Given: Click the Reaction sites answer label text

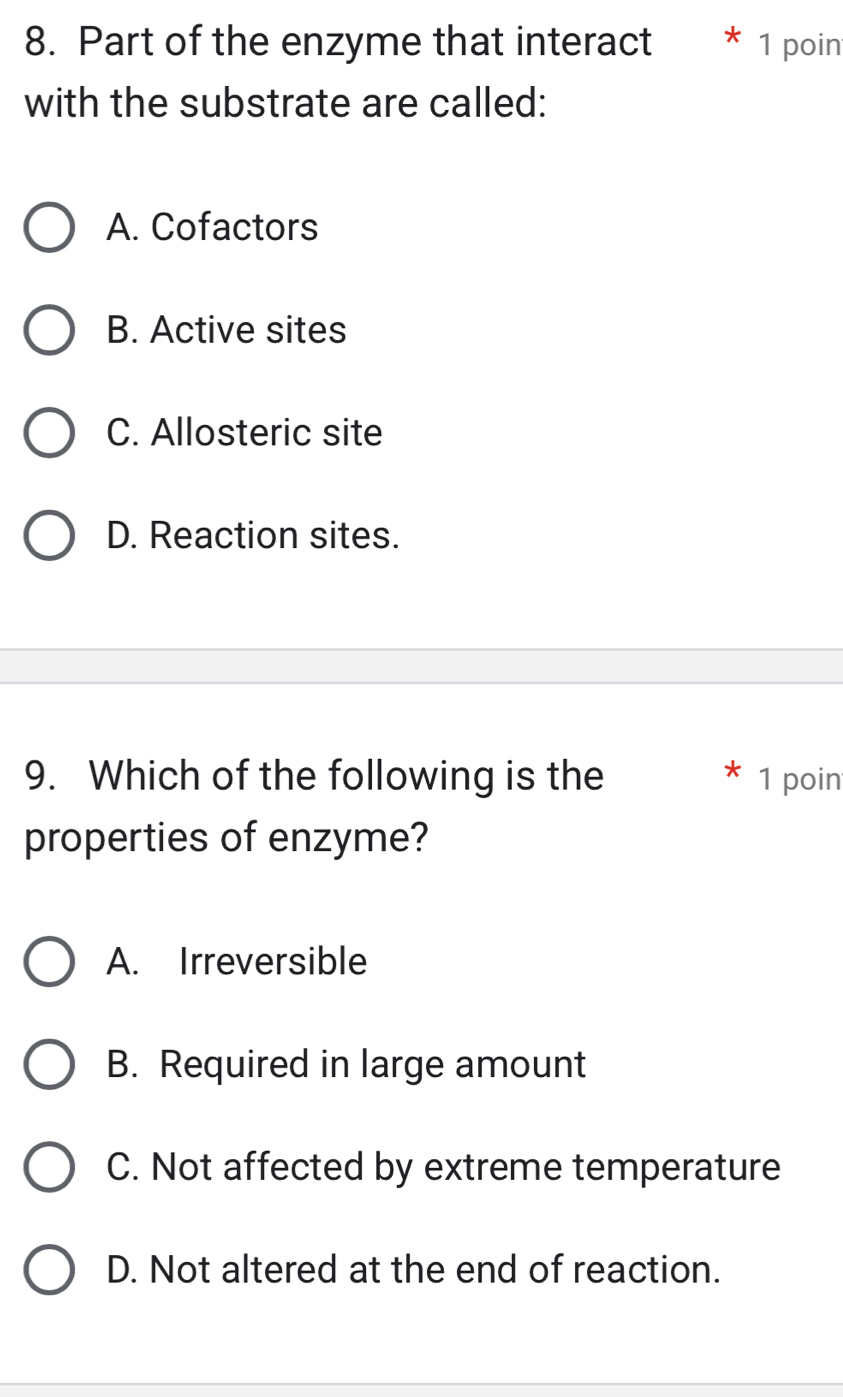Looking at the screenshot, I should (252, 535).
